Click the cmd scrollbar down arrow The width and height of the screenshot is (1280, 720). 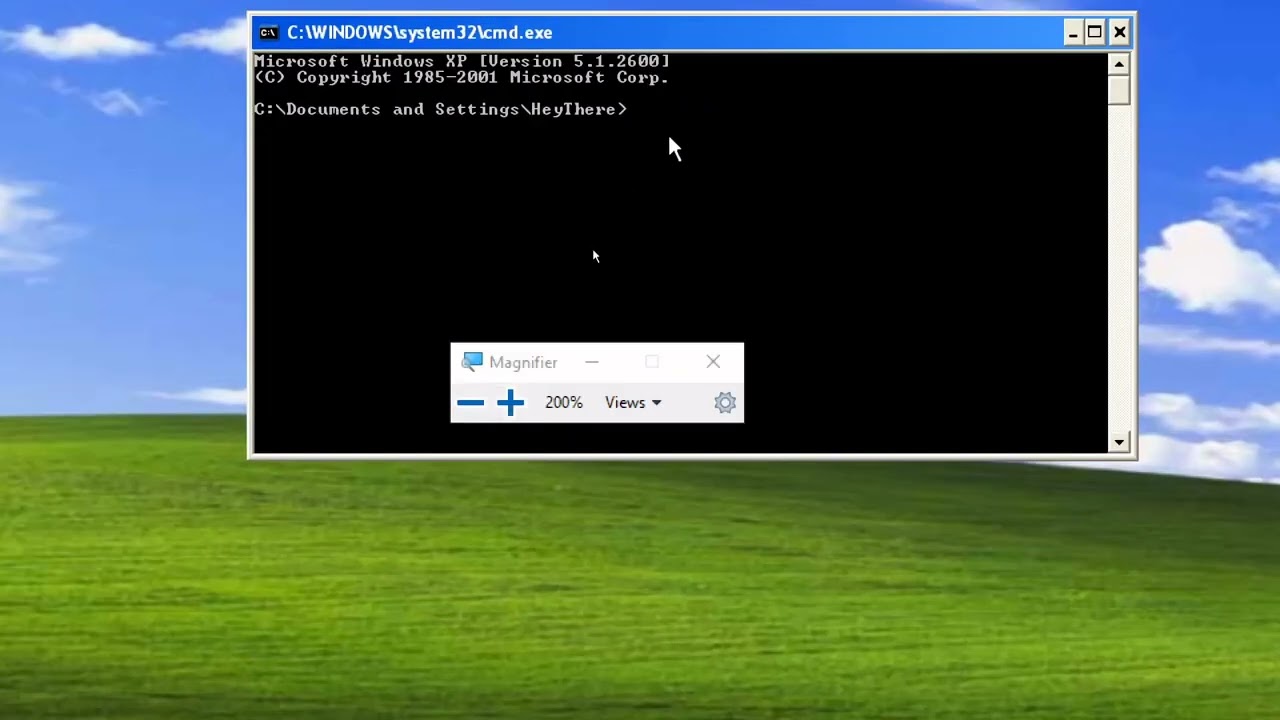tap(1119, 442)
